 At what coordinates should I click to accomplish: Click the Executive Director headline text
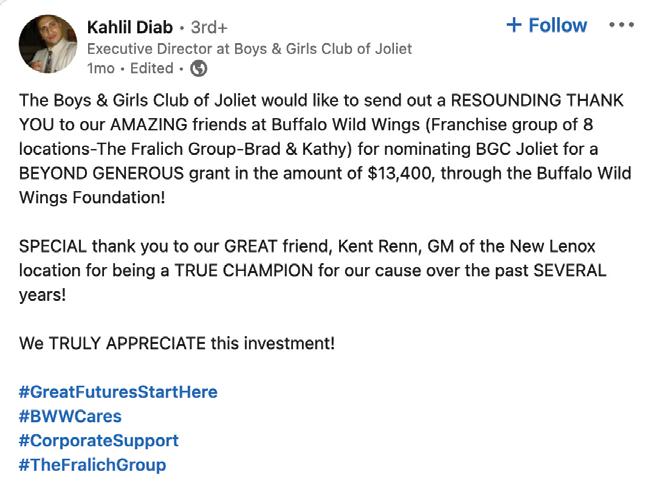tap(249, 49)
